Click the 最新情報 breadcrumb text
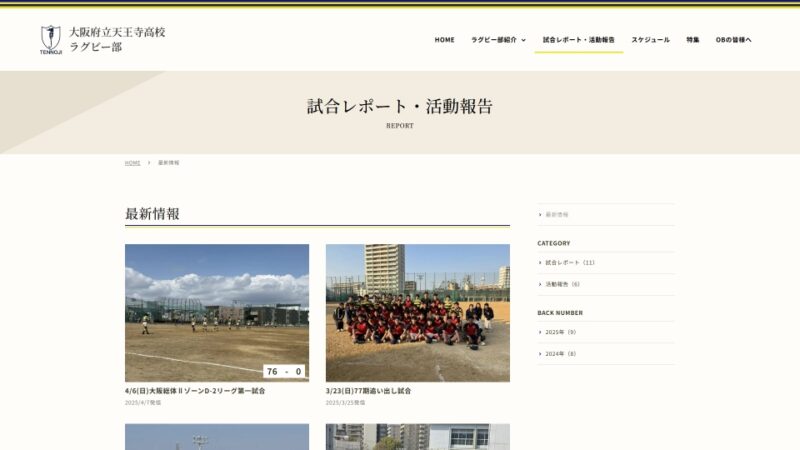 [x=168, y=163]
